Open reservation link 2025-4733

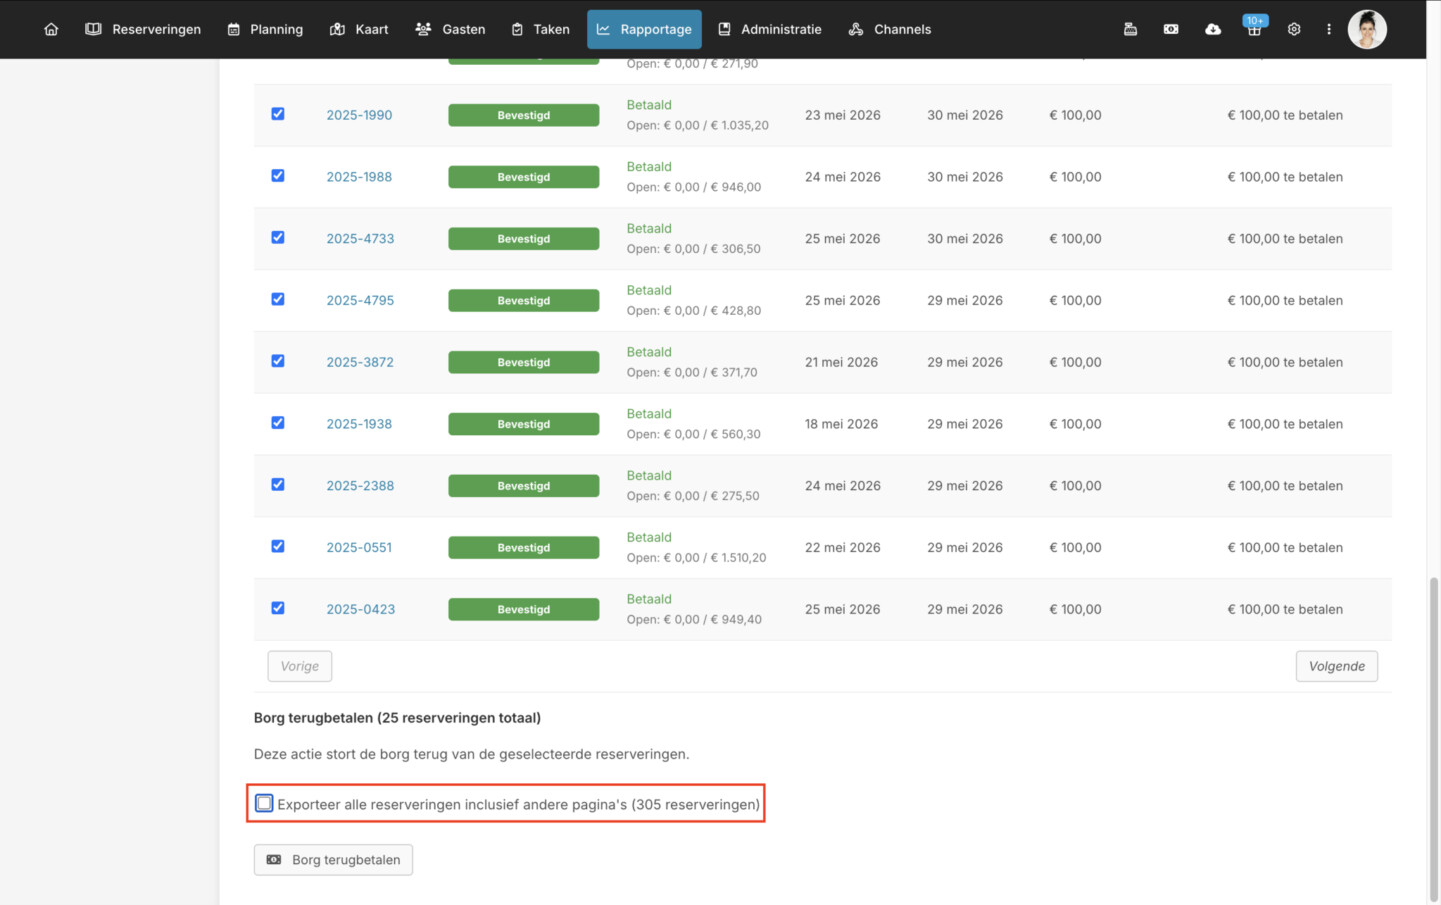point(360,239)
